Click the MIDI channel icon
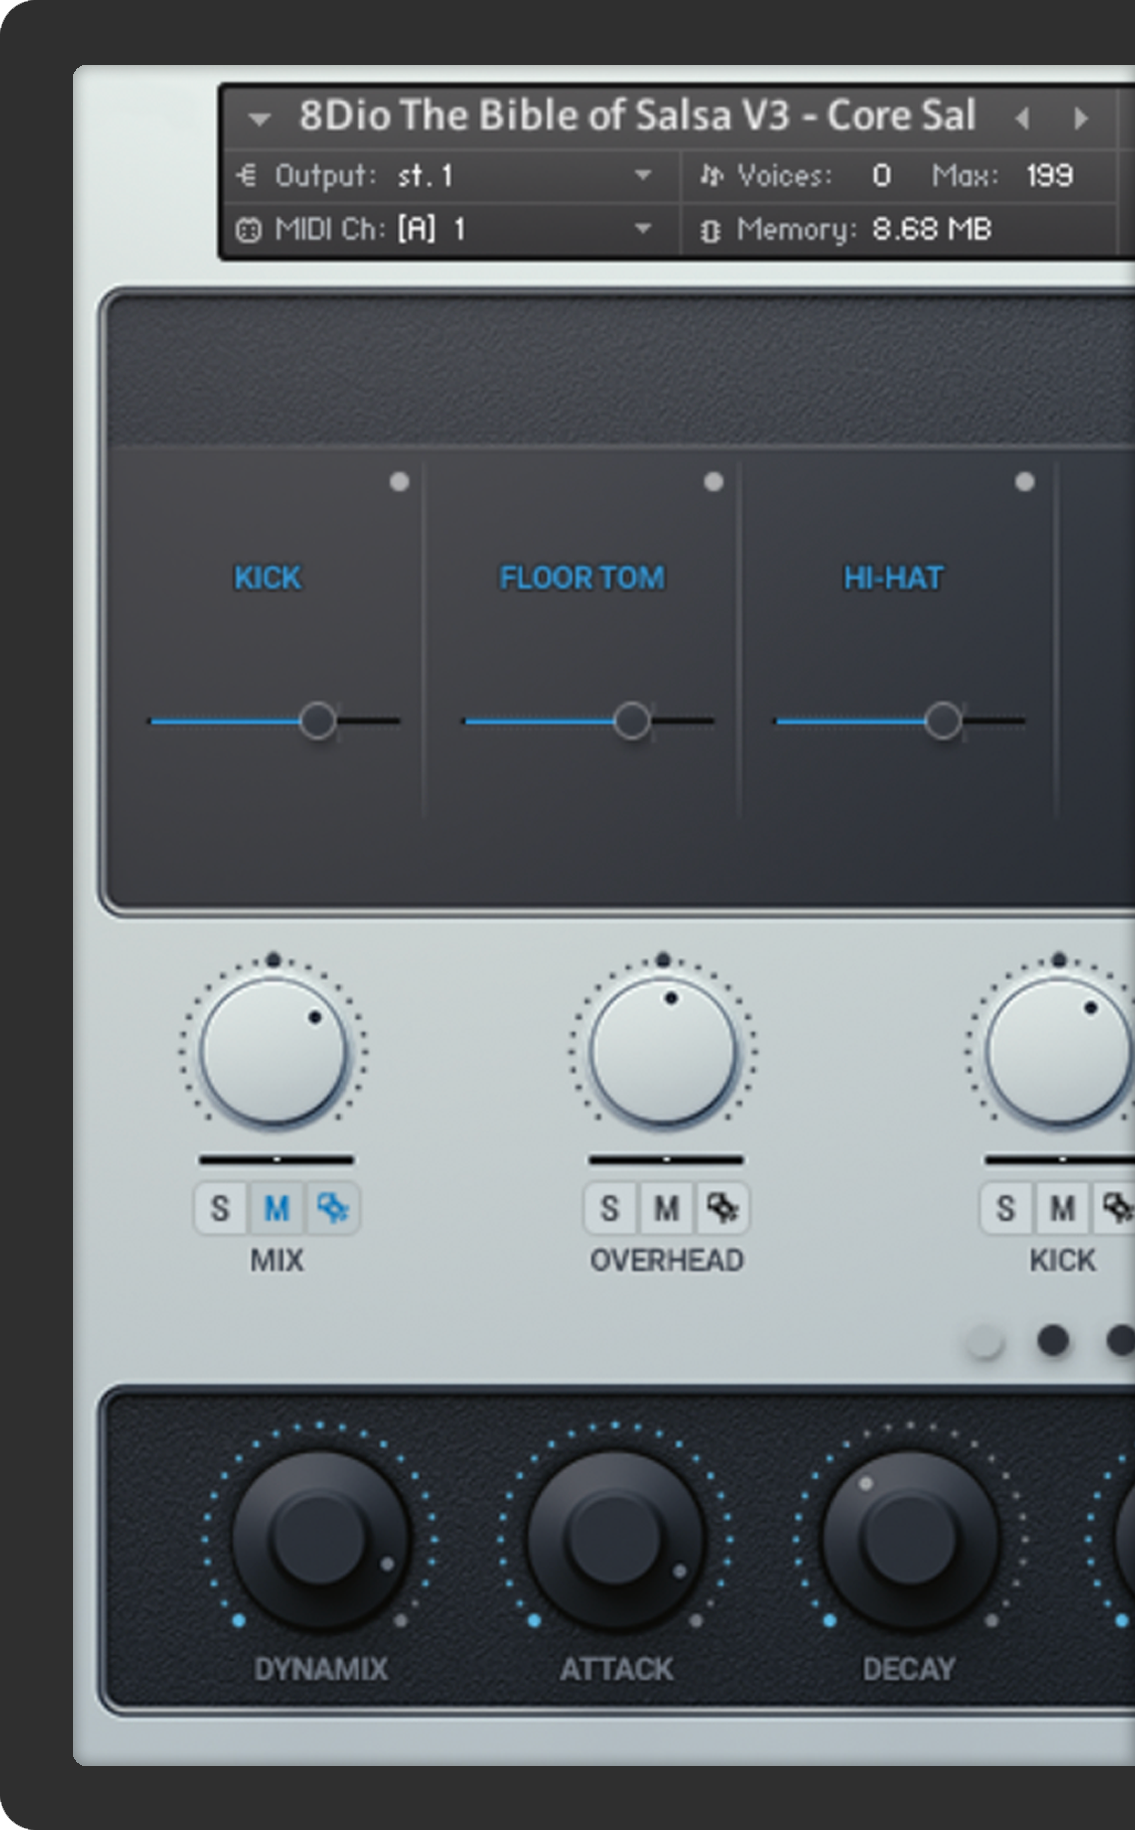Image resolution: width=1135 pixels, height=1830 pixels. (x=247, y=230)
